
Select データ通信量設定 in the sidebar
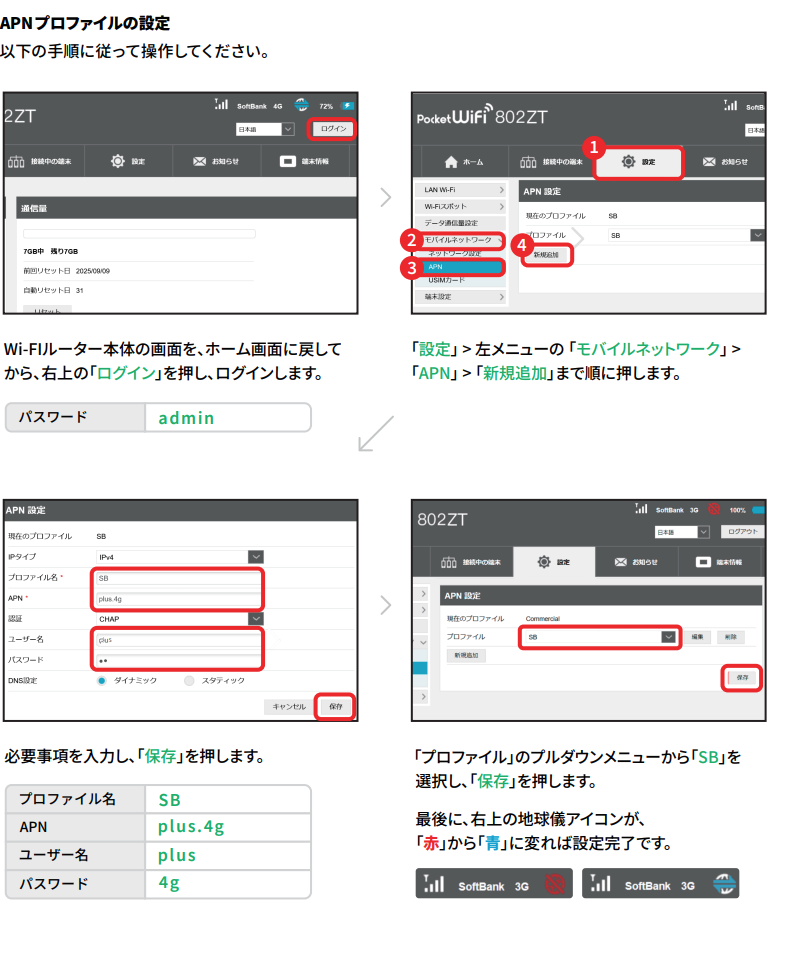[x=460, y=223]
